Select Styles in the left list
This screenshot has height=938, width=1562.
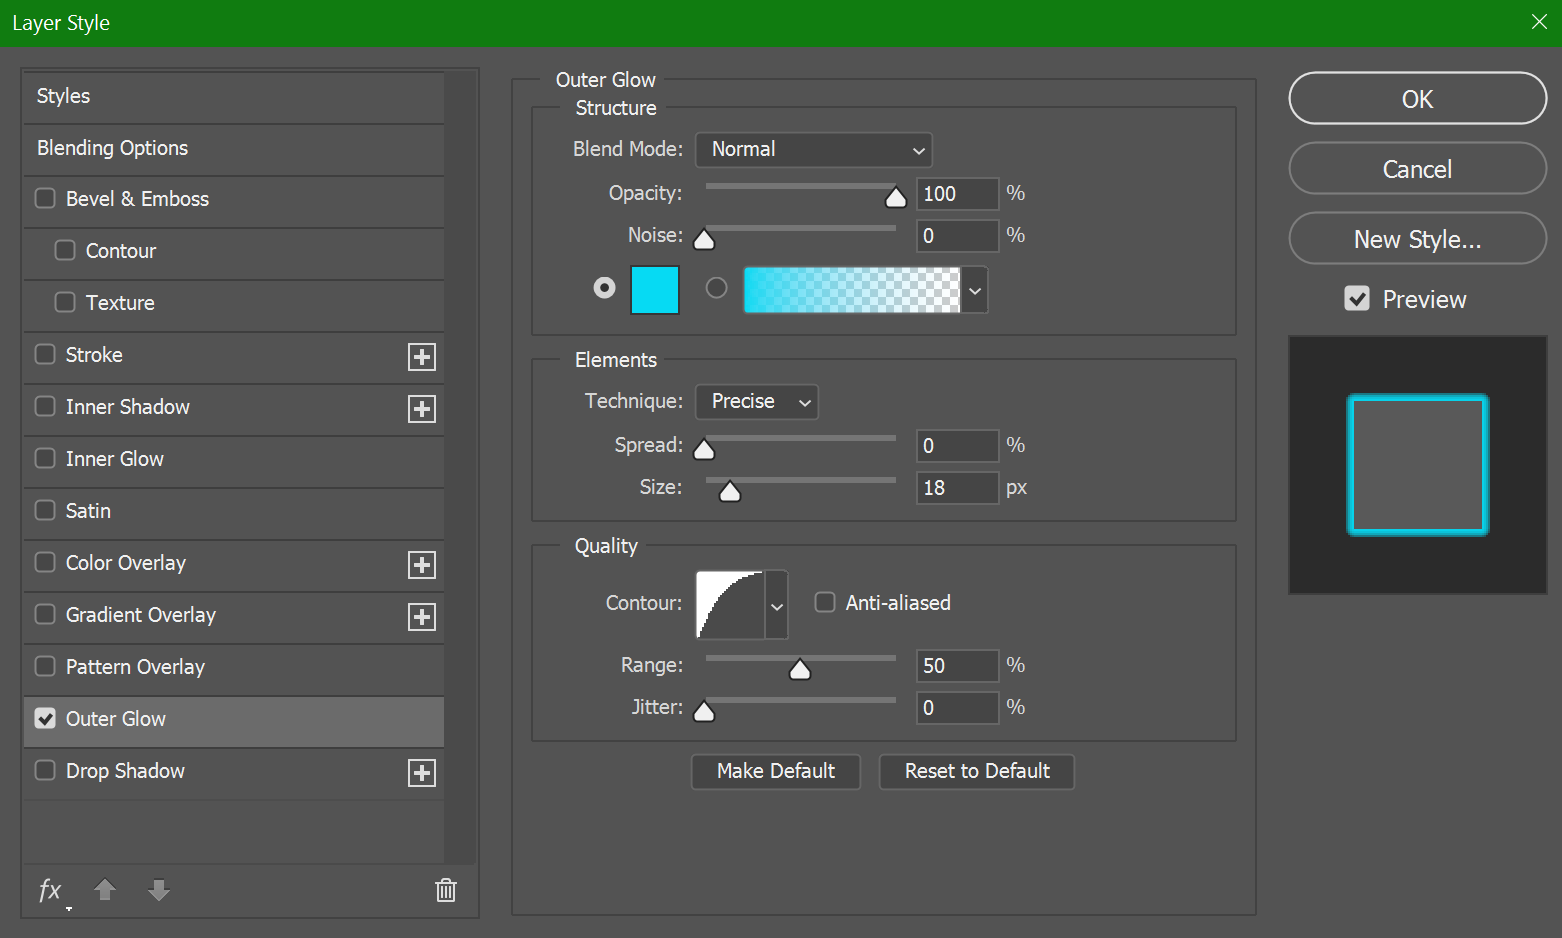click(63, 96)
